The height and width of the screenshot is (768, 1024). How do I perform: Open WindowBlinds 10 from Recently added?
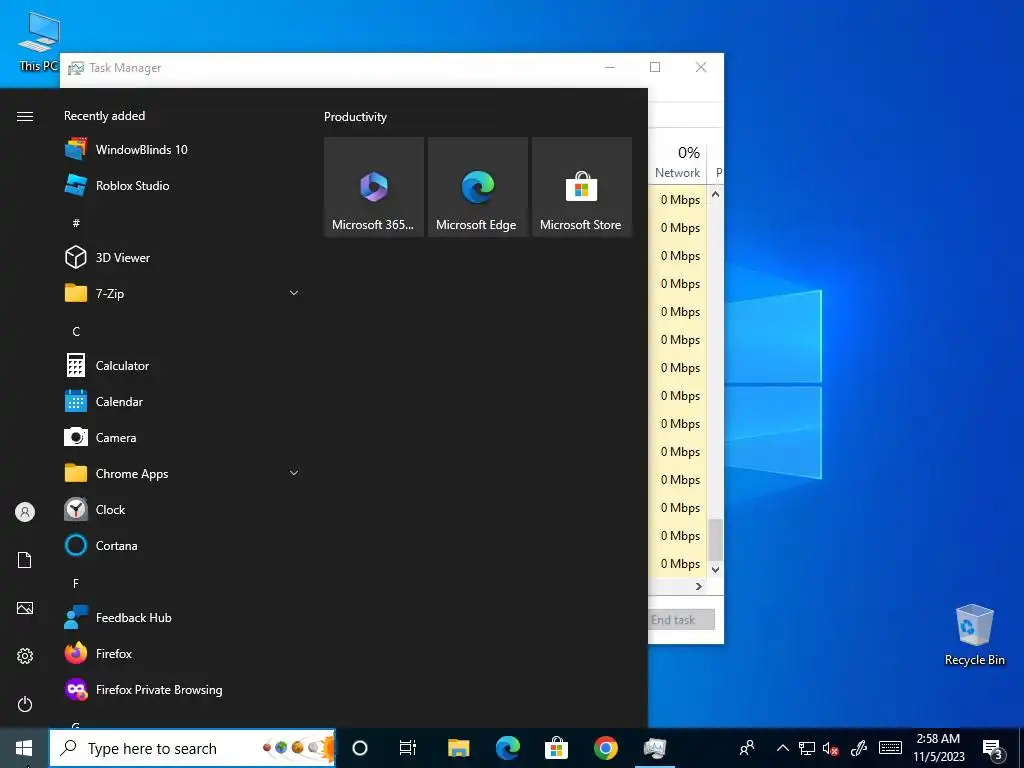pos(183,150)
